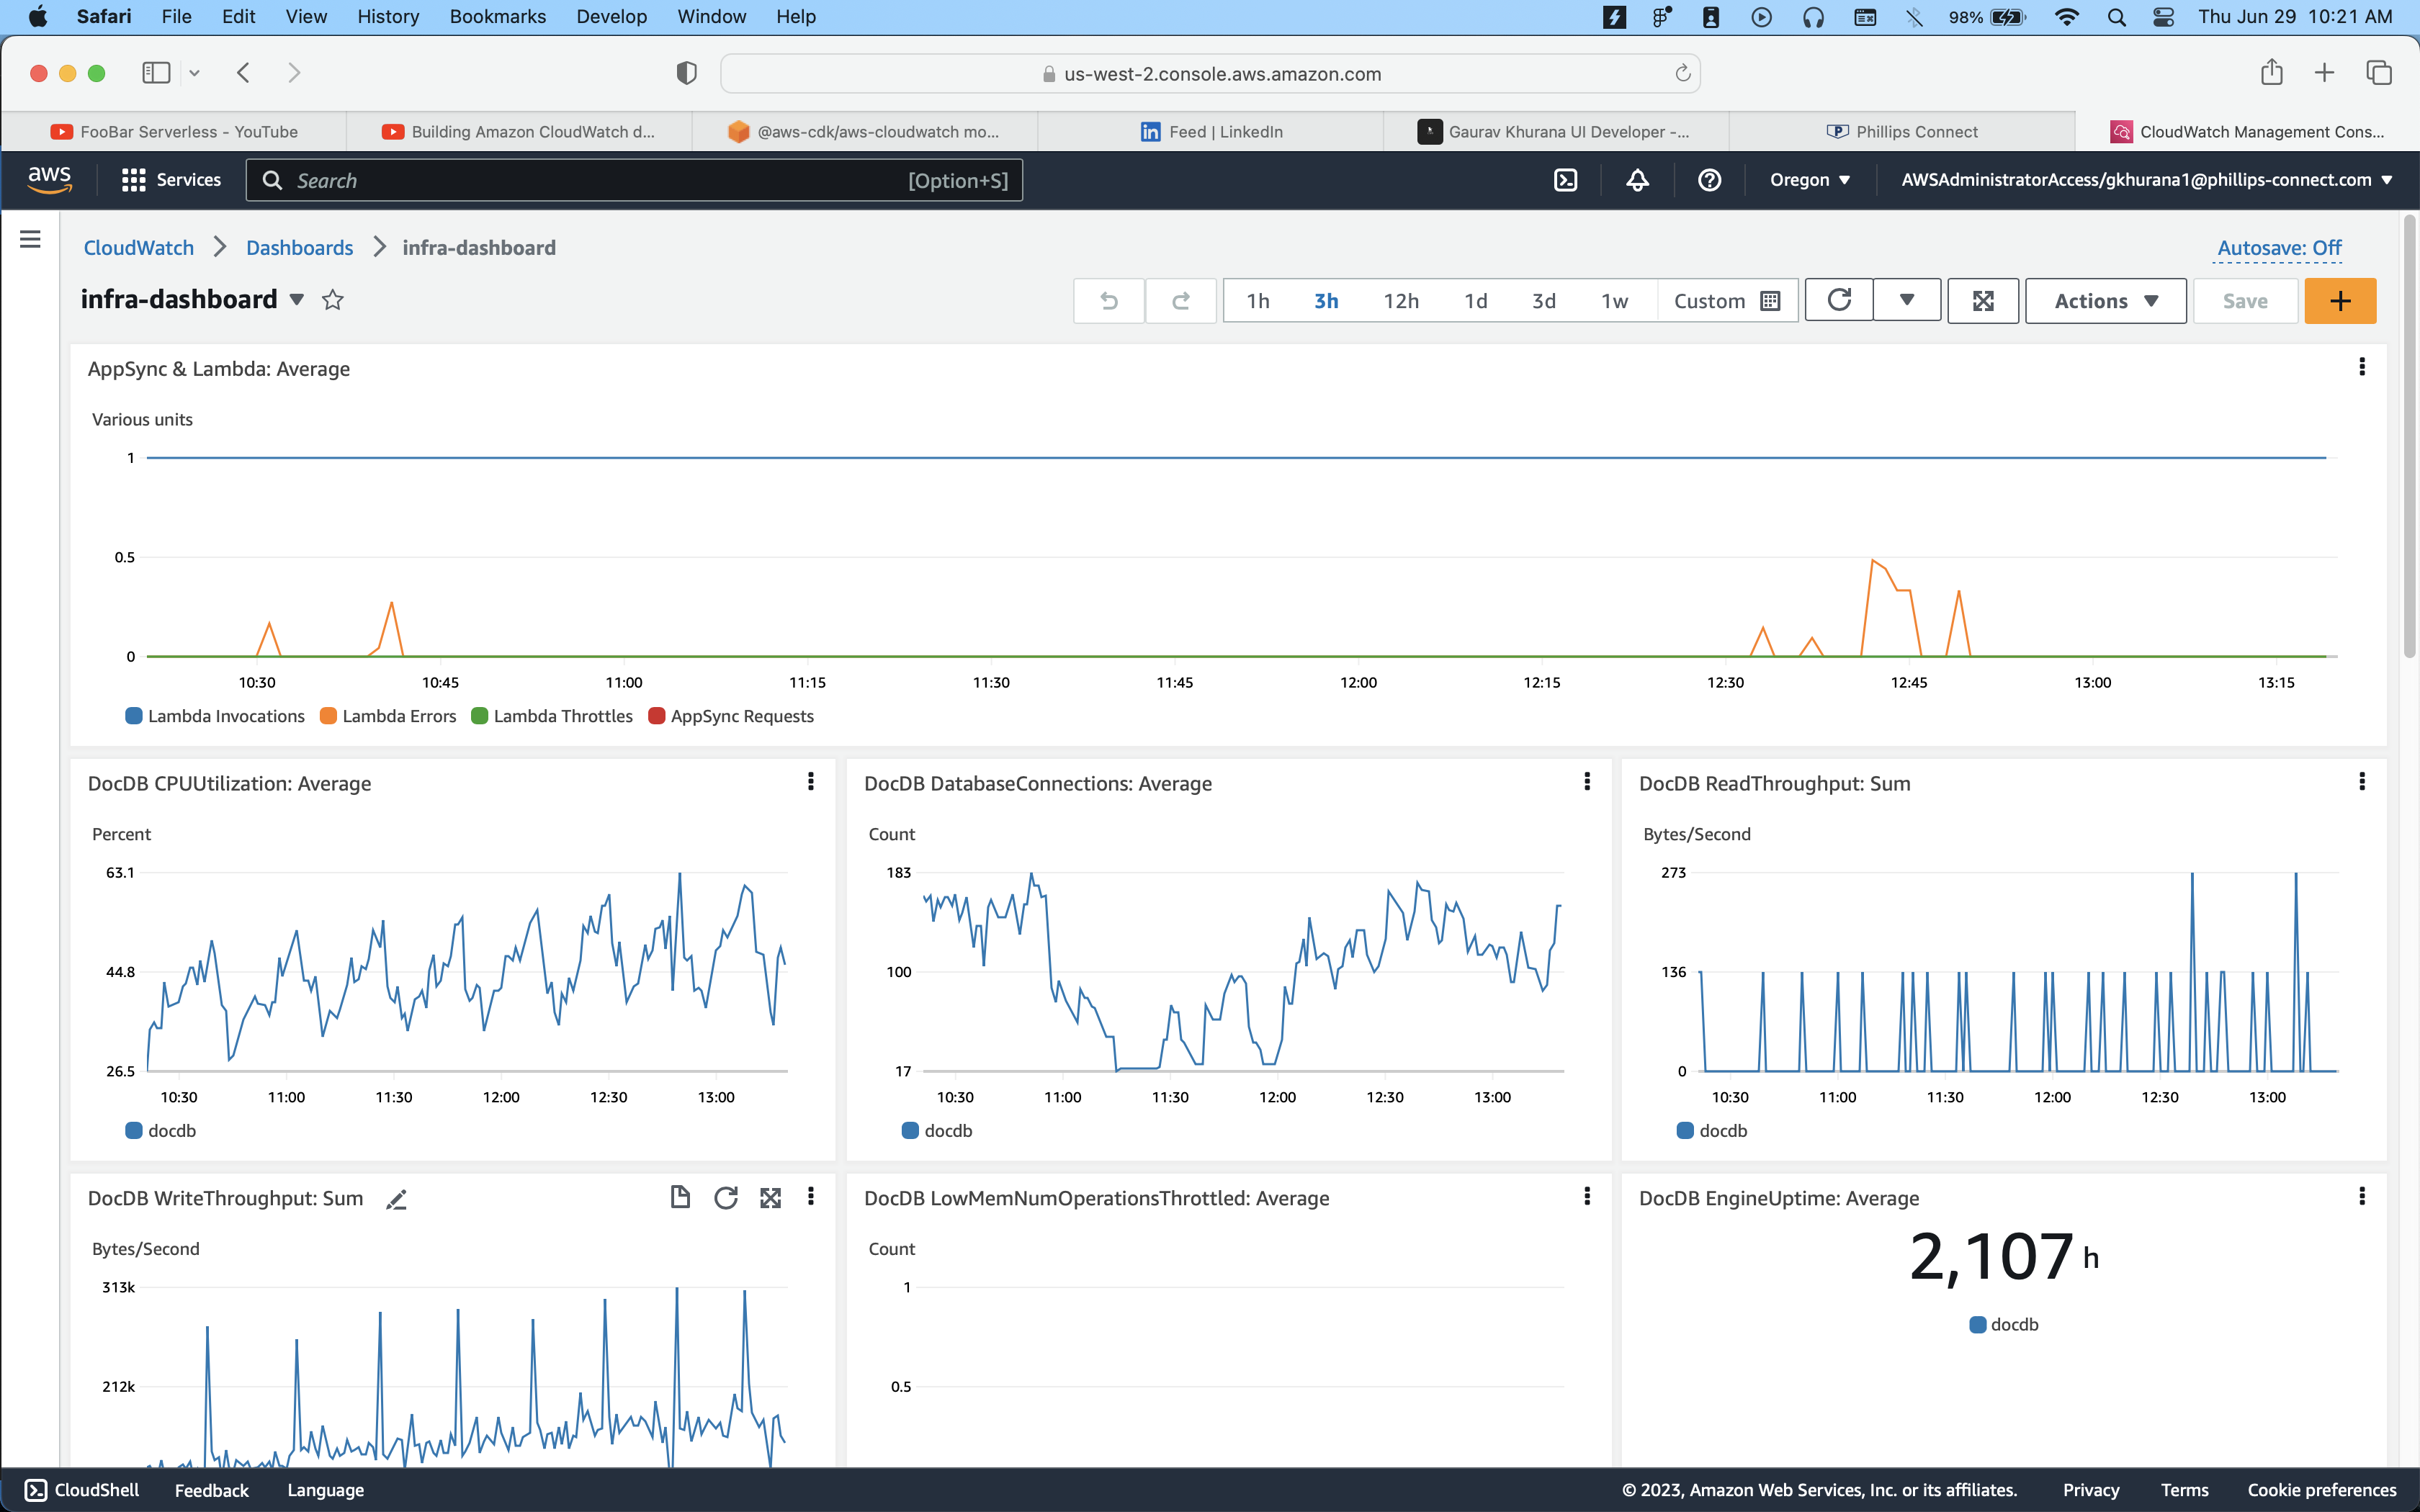
Task: Expand Safari sidebar options chevron
Action: pyautogui.click(x=194, y=73)
